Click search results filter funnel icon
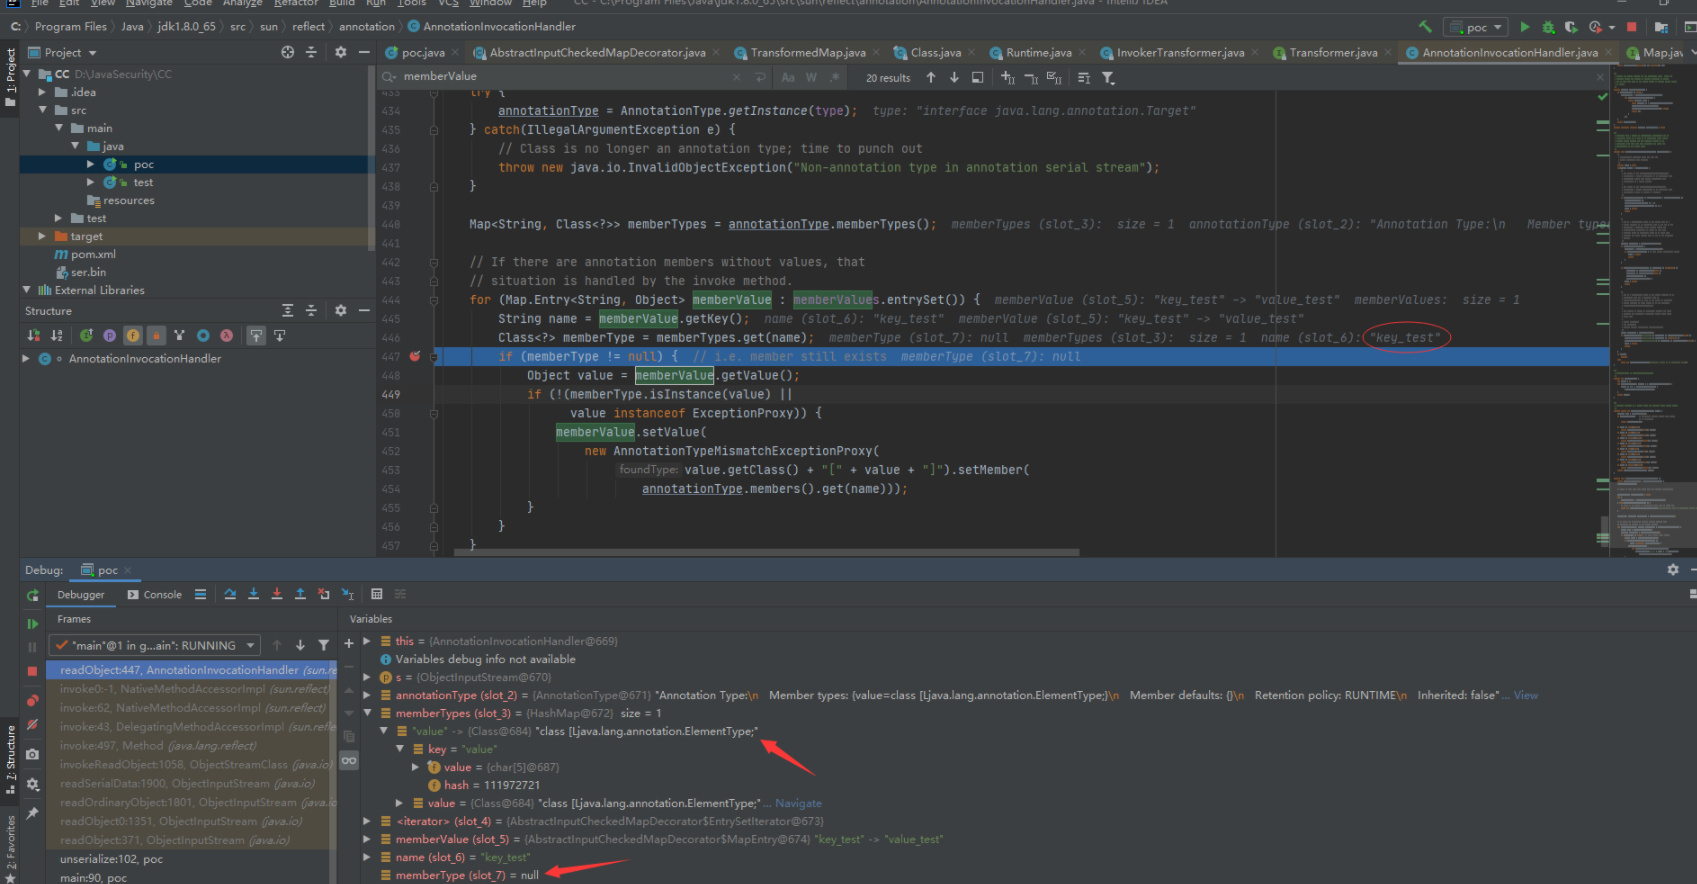Viewport: 1697px width, 884px height. [x=1108, y=77]
